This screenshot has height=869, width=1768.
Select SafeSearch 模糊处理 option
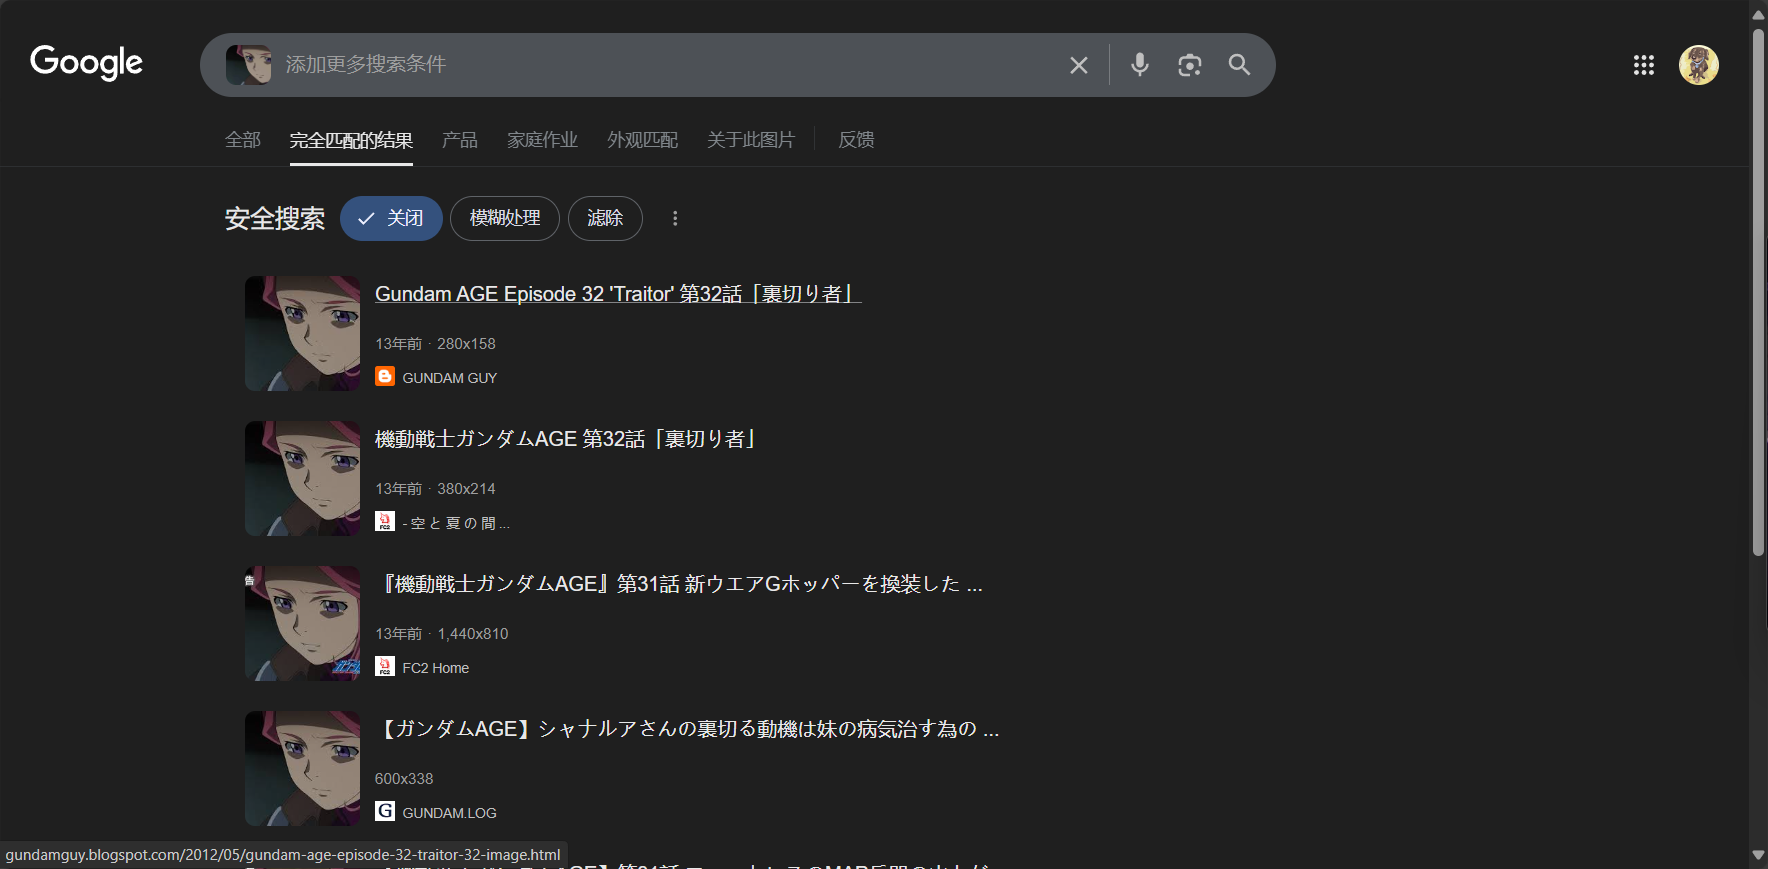pyautogui.click(x=505, y=218)
